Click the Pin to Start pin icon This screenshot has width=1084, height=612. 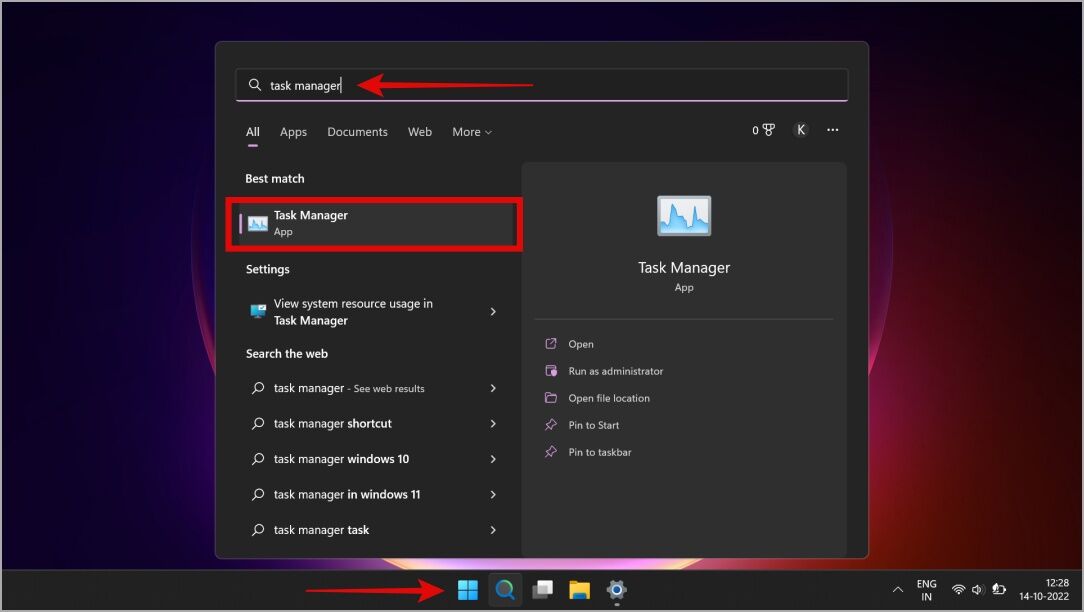click(x=551, y=425)
